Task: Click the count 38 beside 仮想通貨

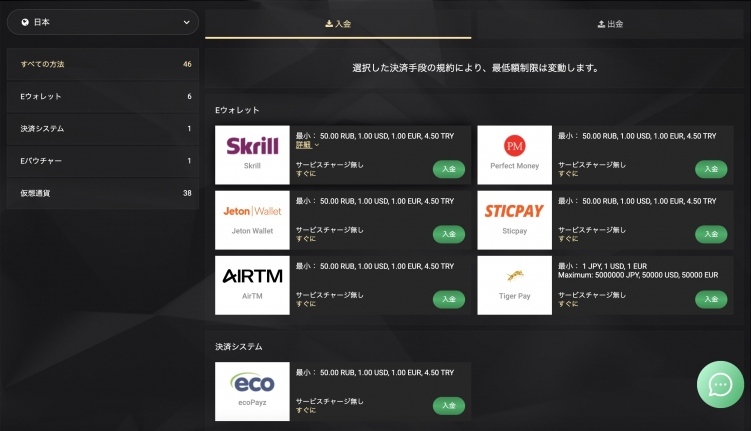Action: [x=187, y=193]
